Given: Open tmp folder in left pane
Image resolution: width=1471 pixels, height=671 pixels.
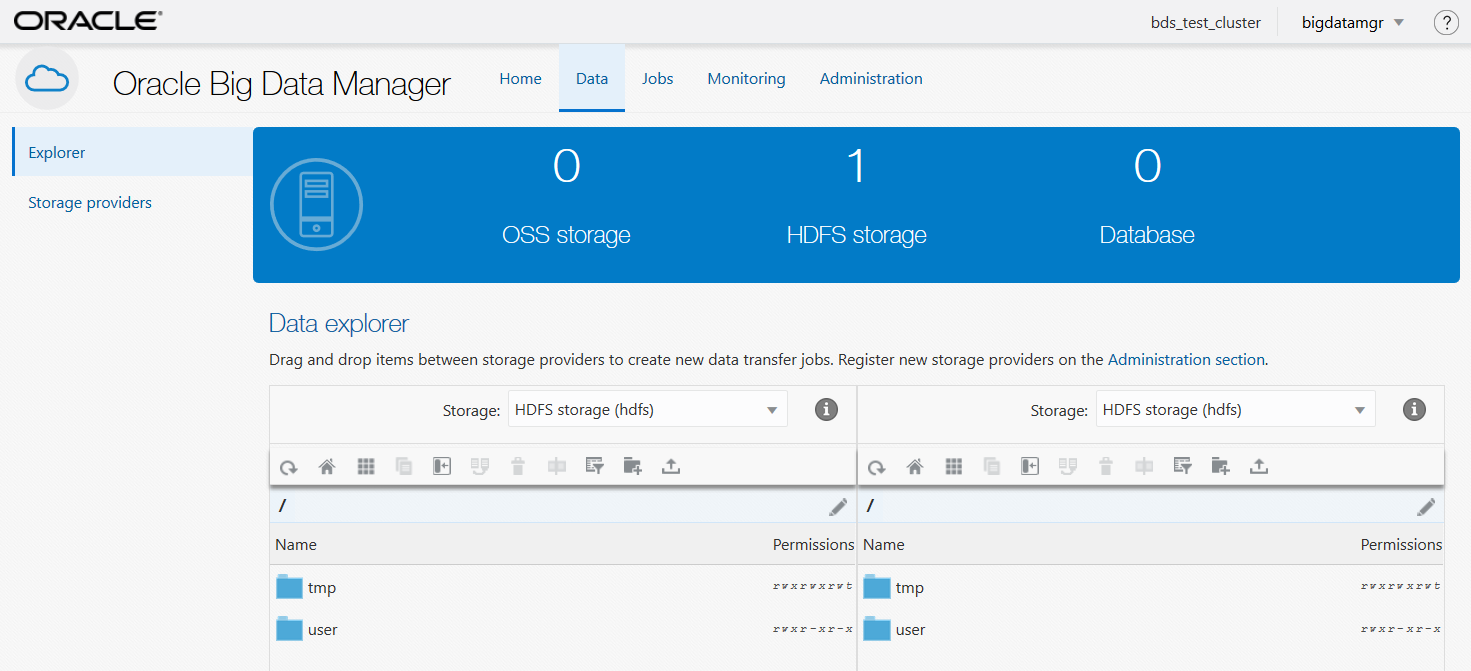Looking at the screenshot, I should tap(307, 587).
